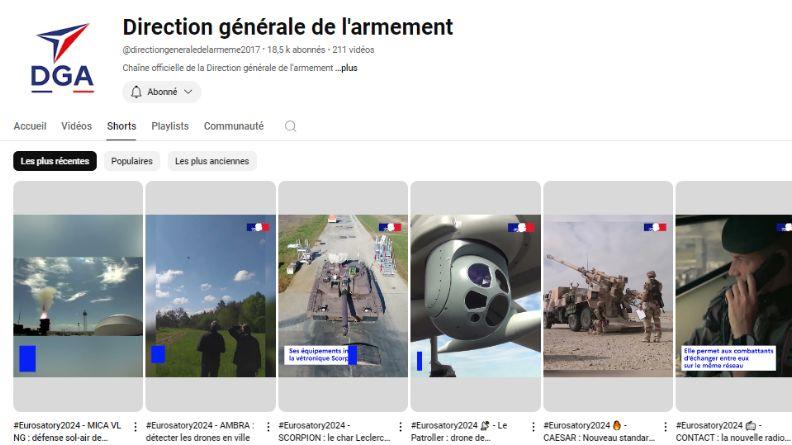This screenshot has height=445, width=792.
Task: Expand the Abonné subscription dropdown chevron
Action: 188,92
